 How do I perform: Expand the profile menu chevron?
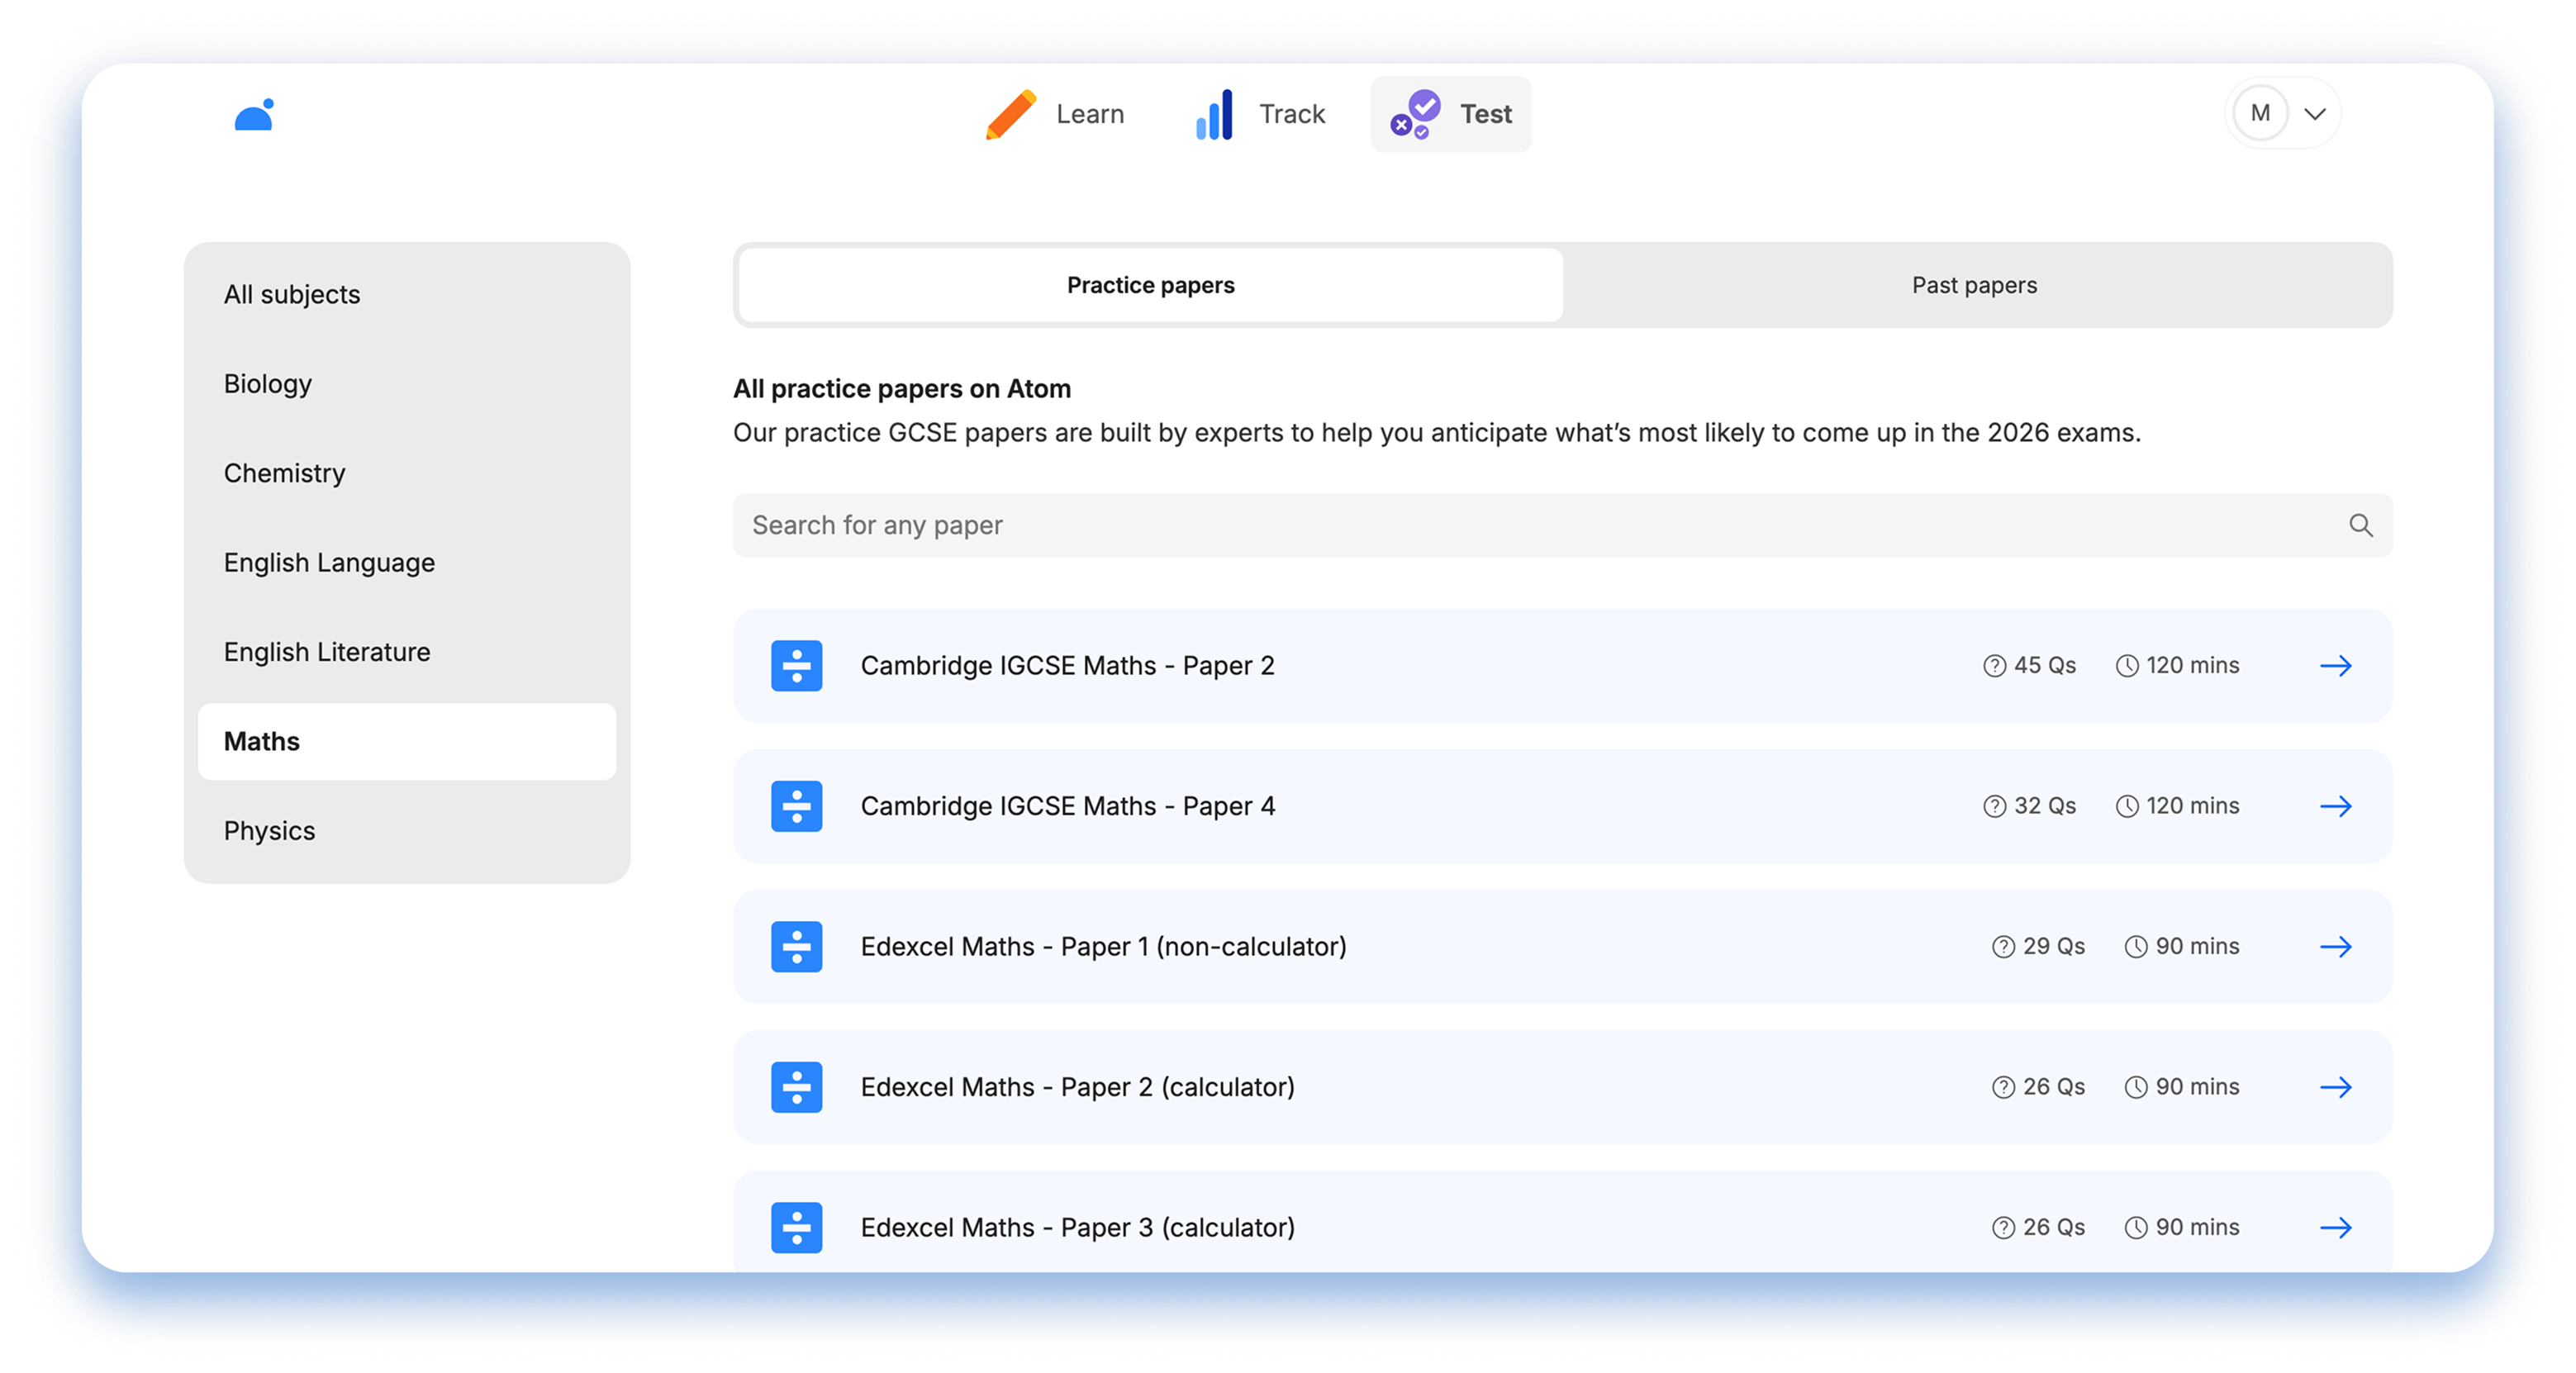[x=2315, y=114]
